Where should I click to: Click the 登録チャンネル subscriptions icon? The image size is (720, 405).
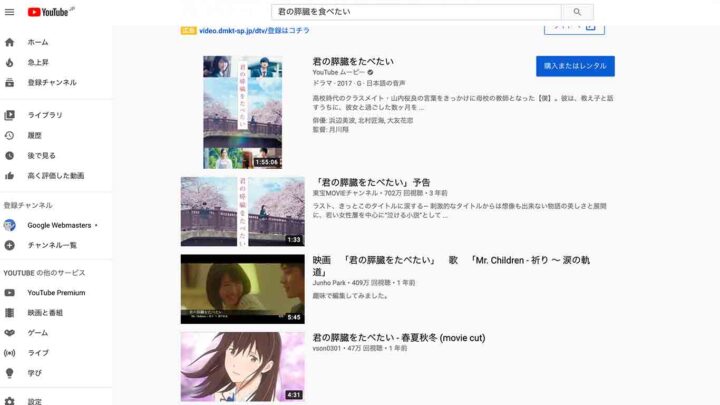point(10,83)
